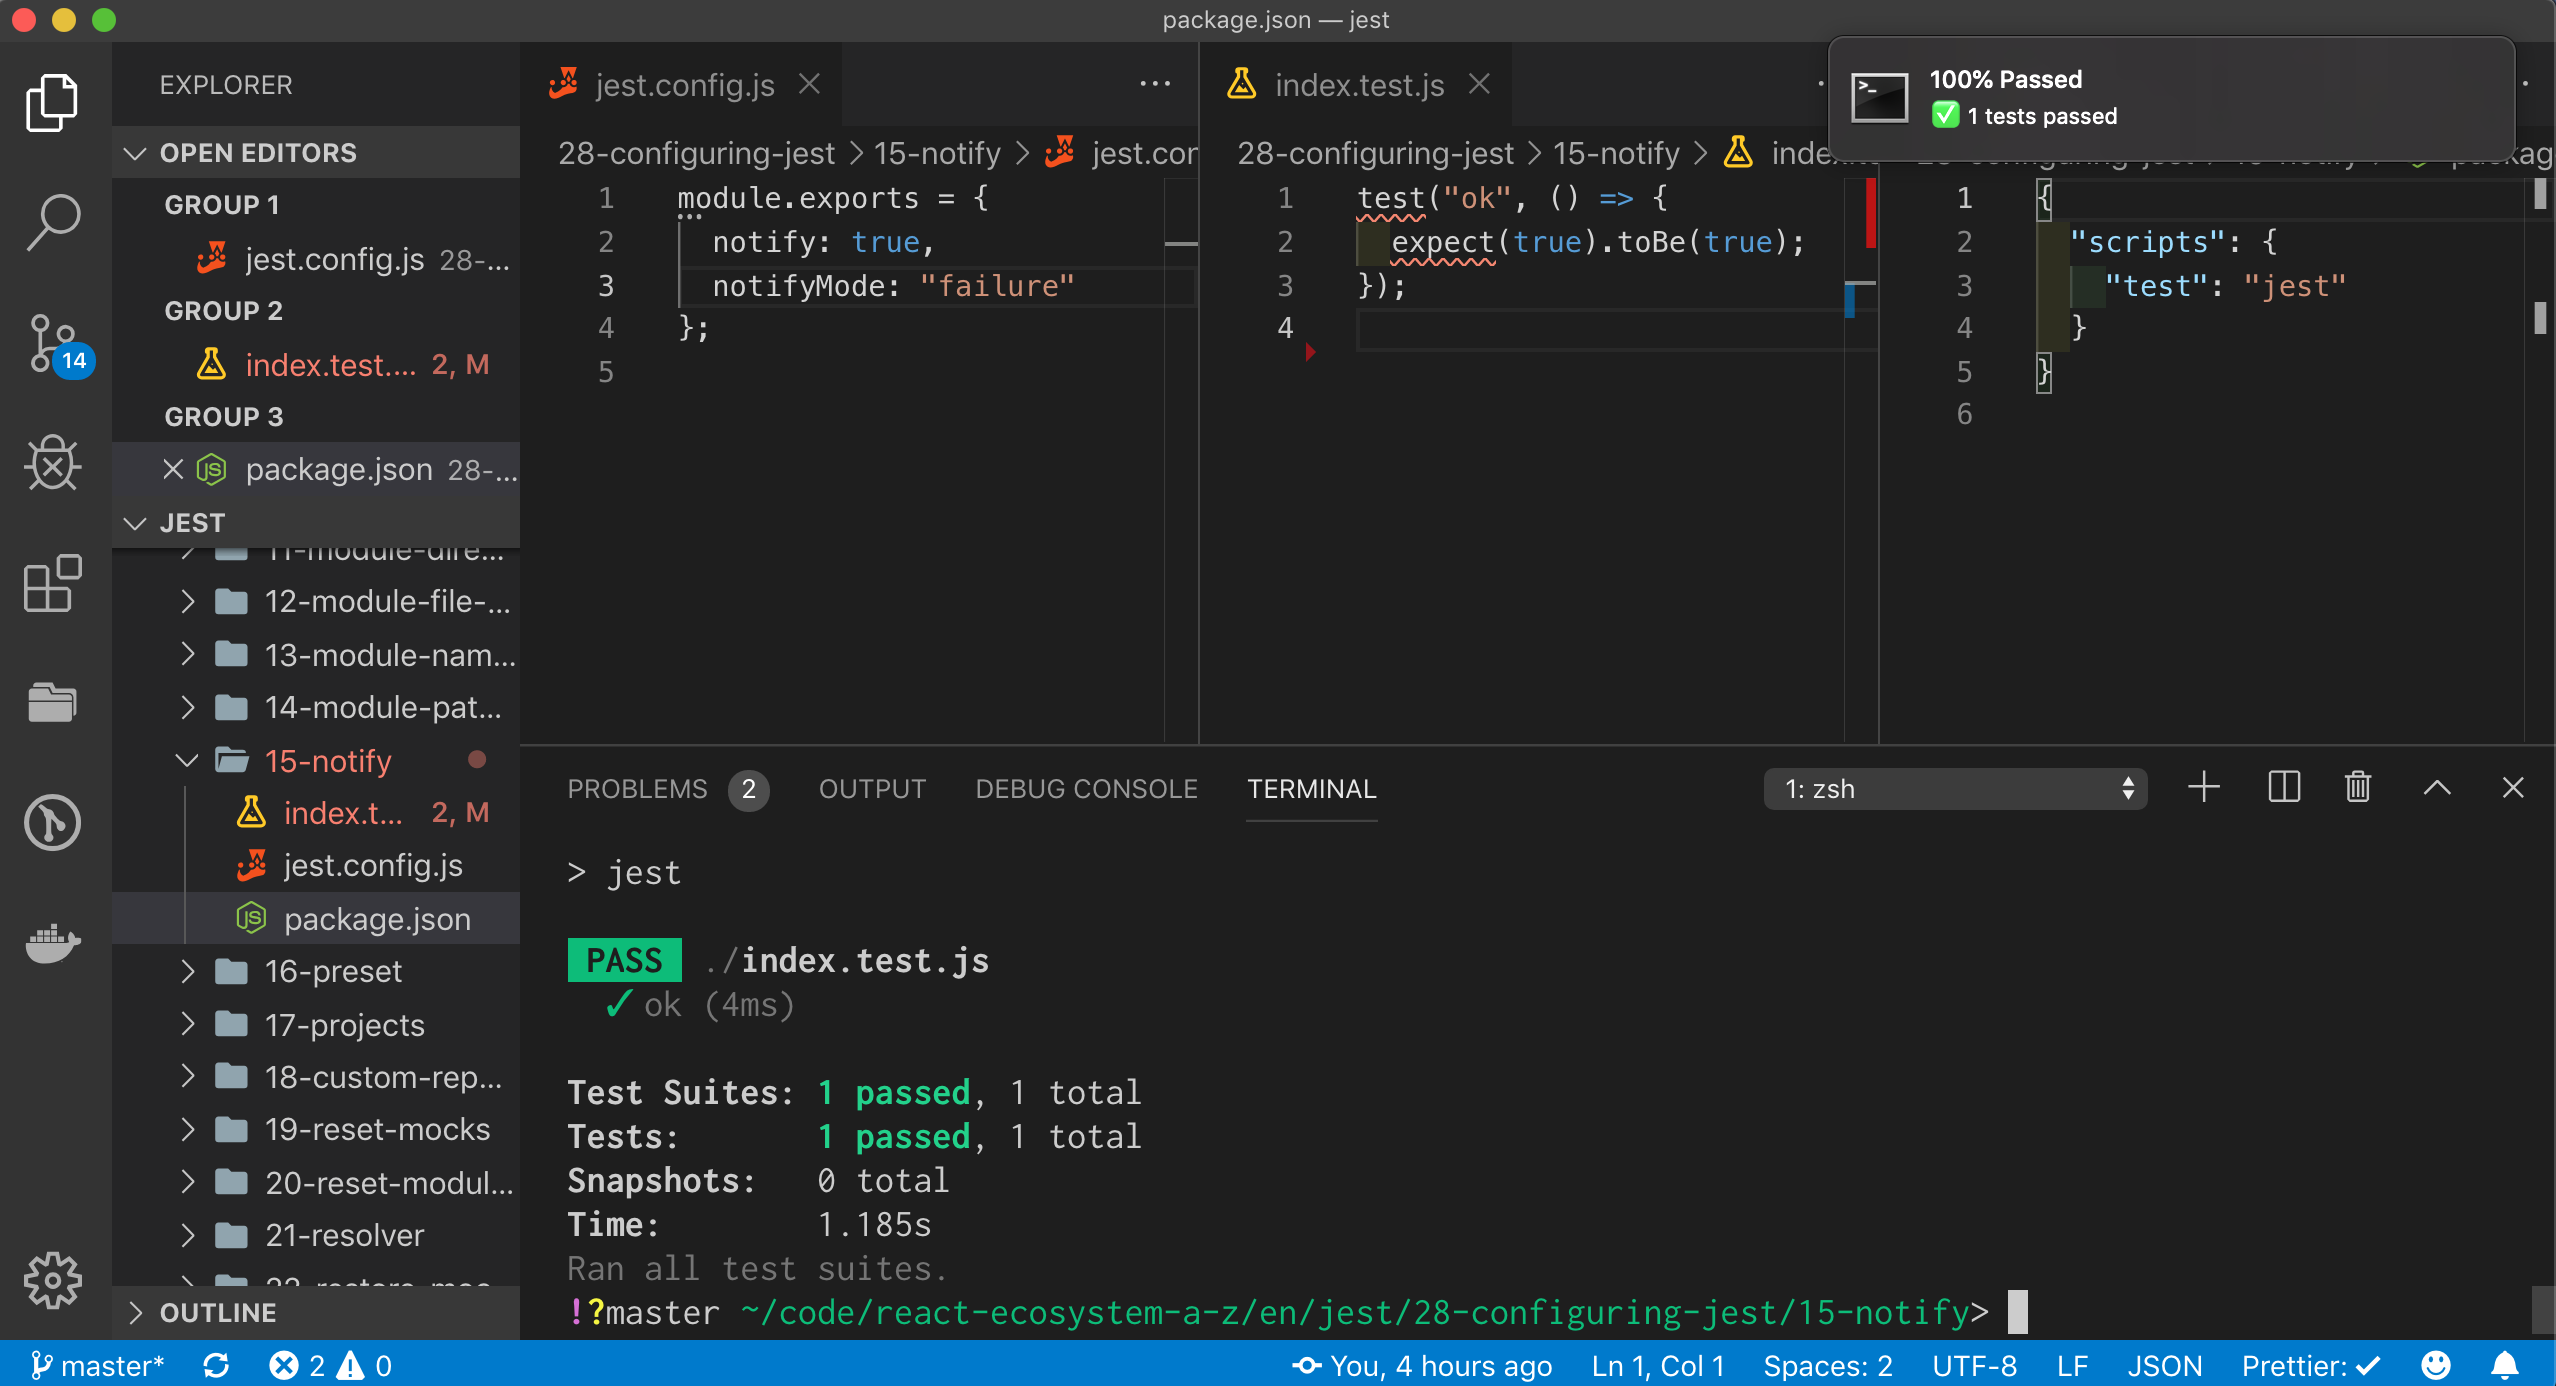Click 28-configuring-jest breadcrumb in index.test.js editor
2556x1386 pixels.
point(1375,153)
